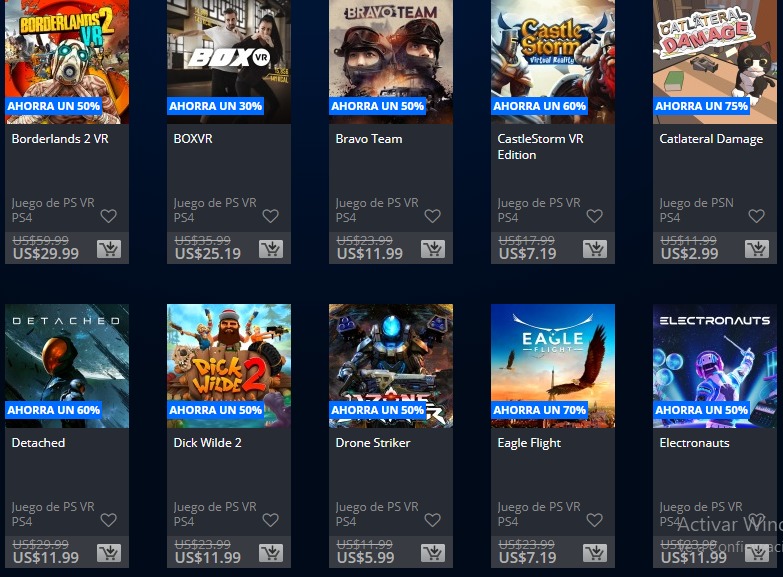This screenshot has height=577, width=783.
Task: Open the Electronauts cover thumbnail
Action: click(x=715, y=366)
